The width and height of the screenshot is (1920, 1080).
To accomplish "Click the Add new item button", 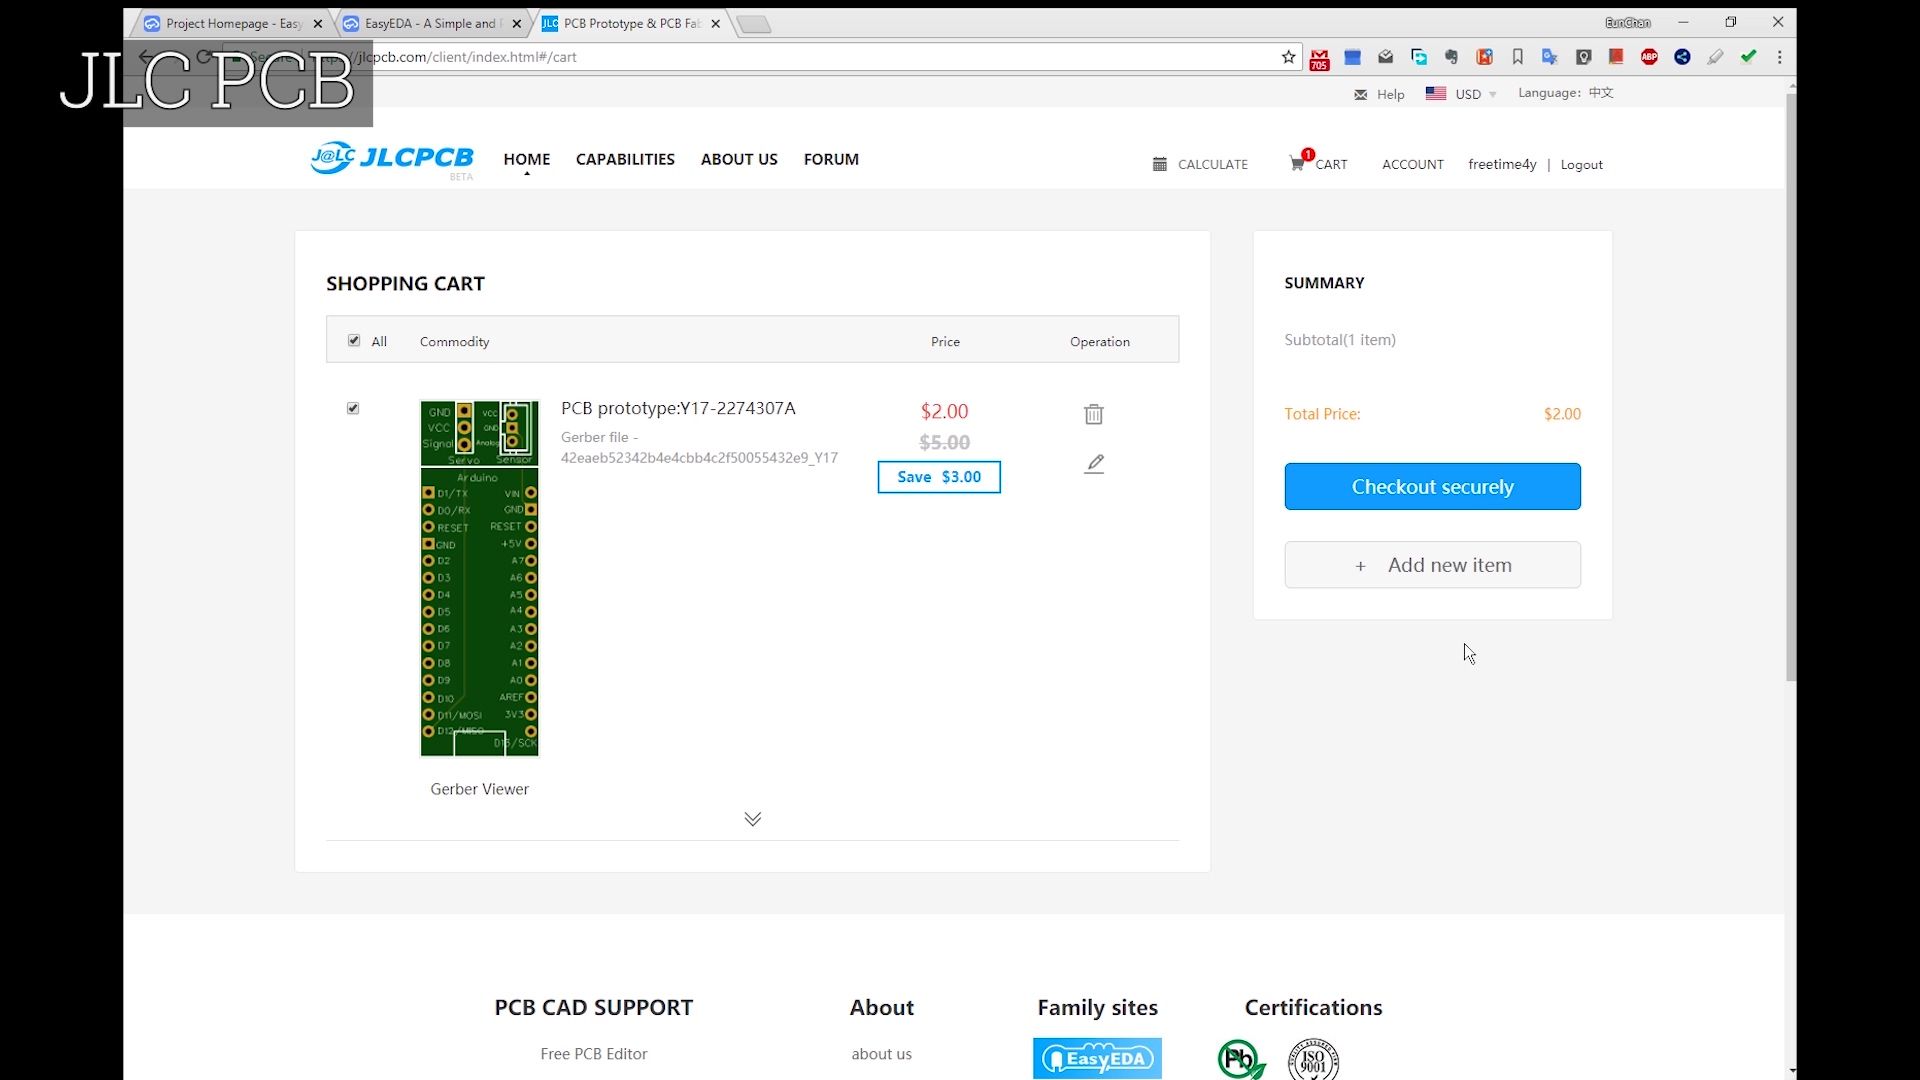I will point(1432,565).
